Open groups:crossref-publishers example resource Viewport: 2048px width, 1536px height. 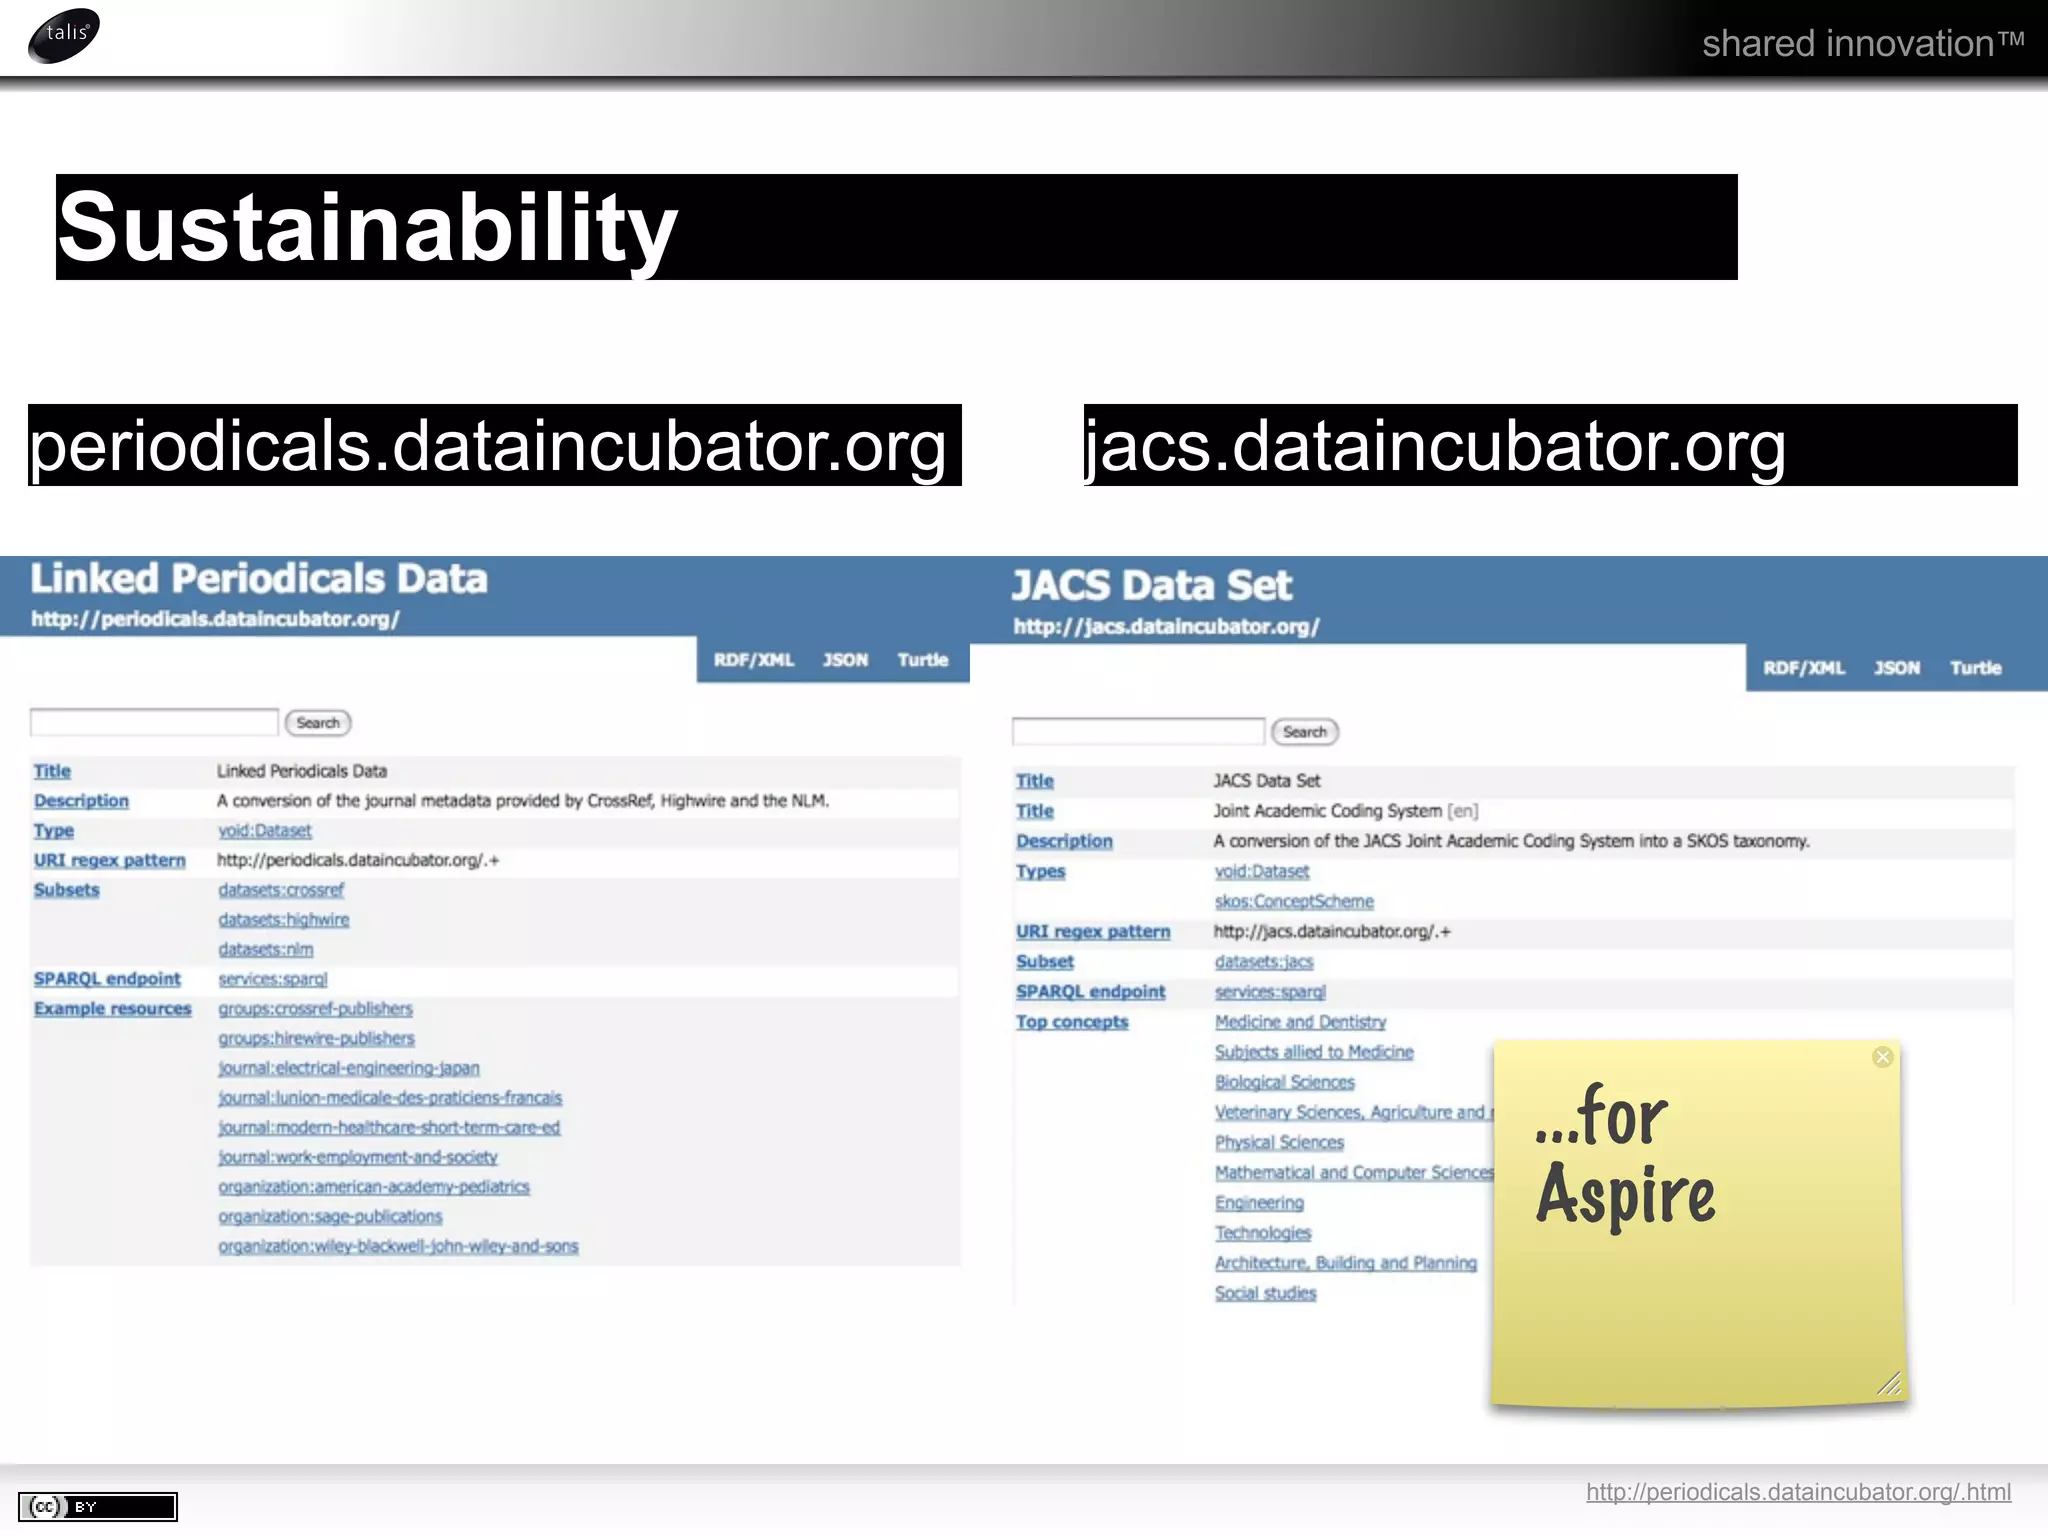(315, 1009)
